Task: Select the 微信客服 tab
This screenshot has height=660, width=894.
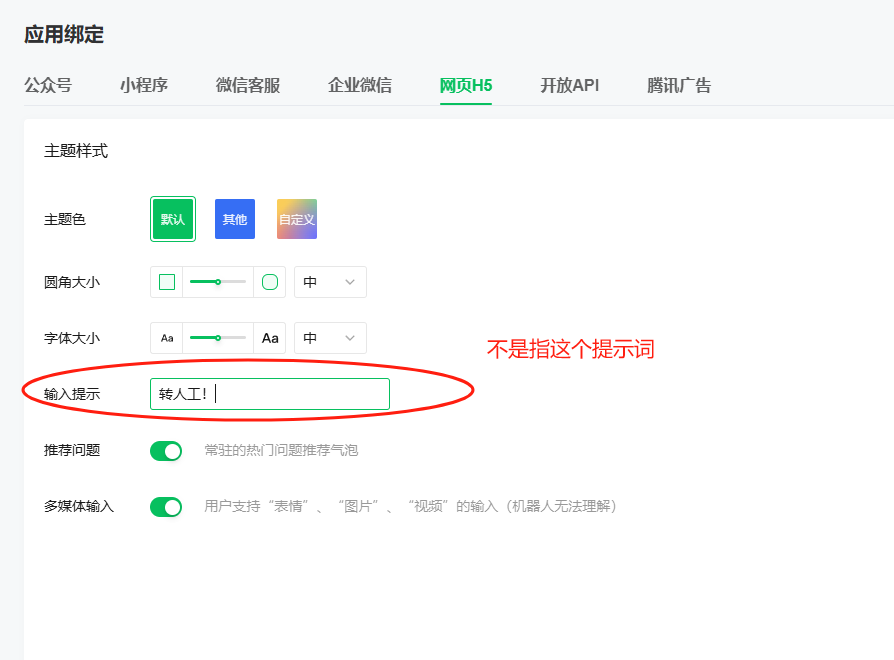Action: (248, 85)
